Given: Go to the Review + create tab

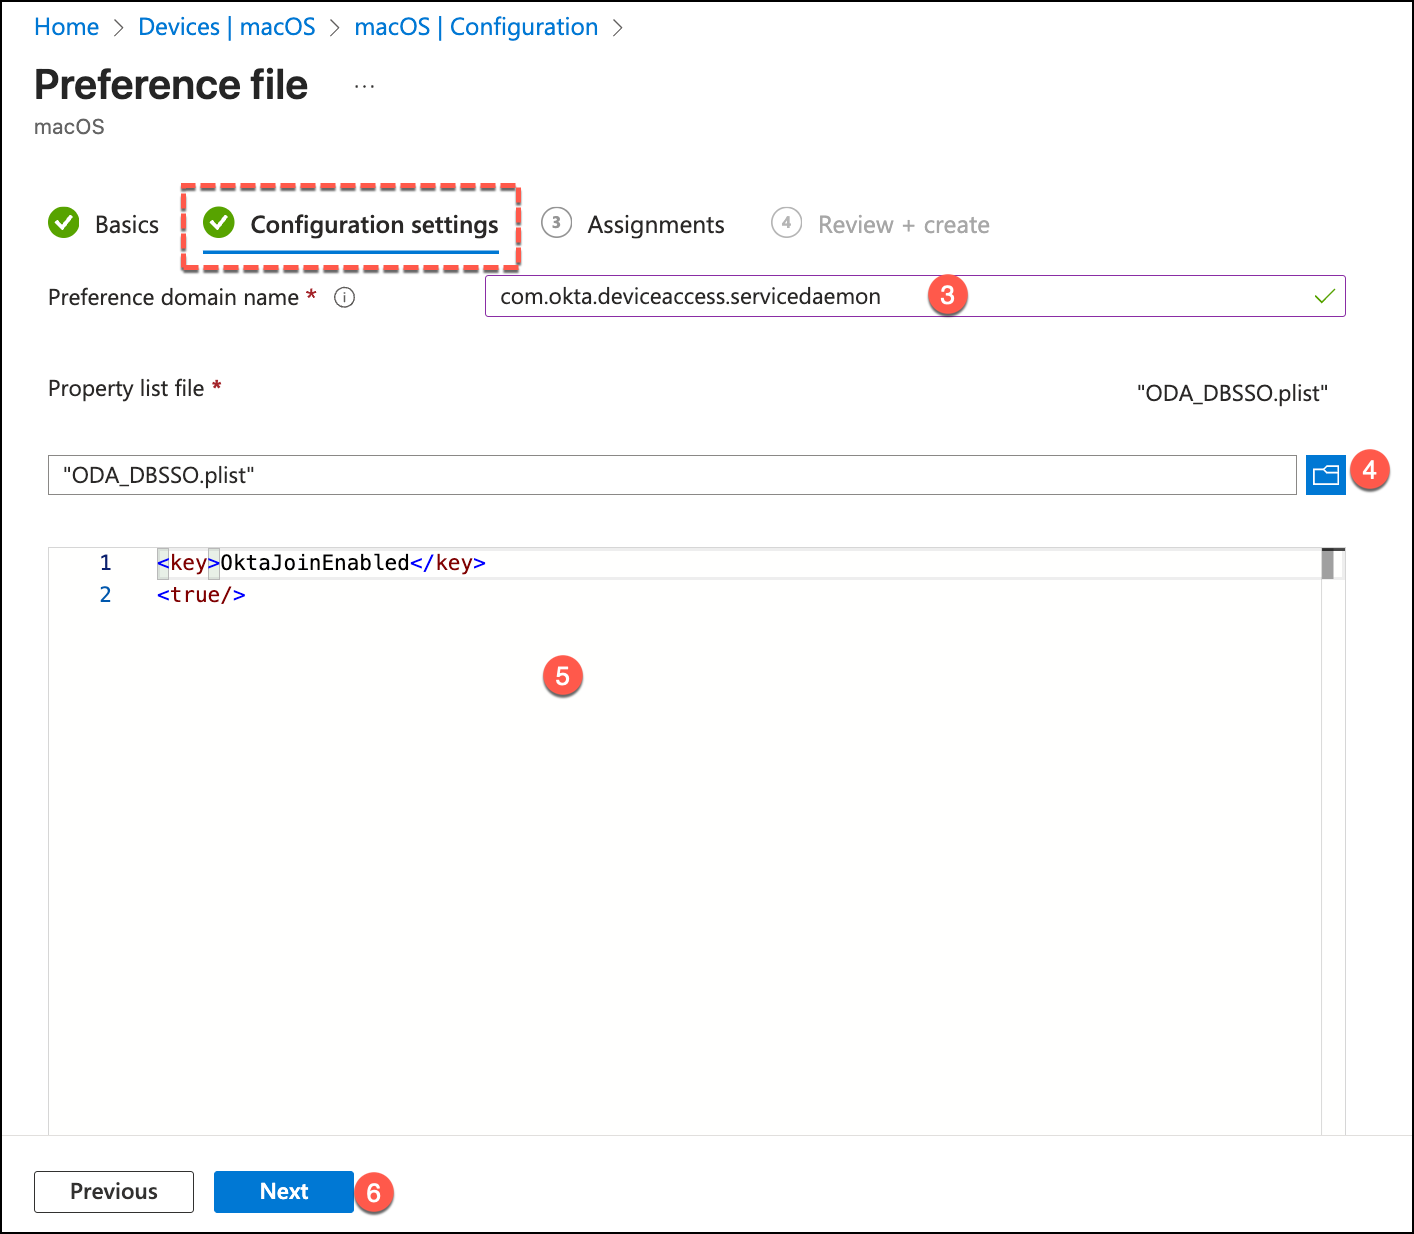Looking at the screenshot, I should point(903,225).
